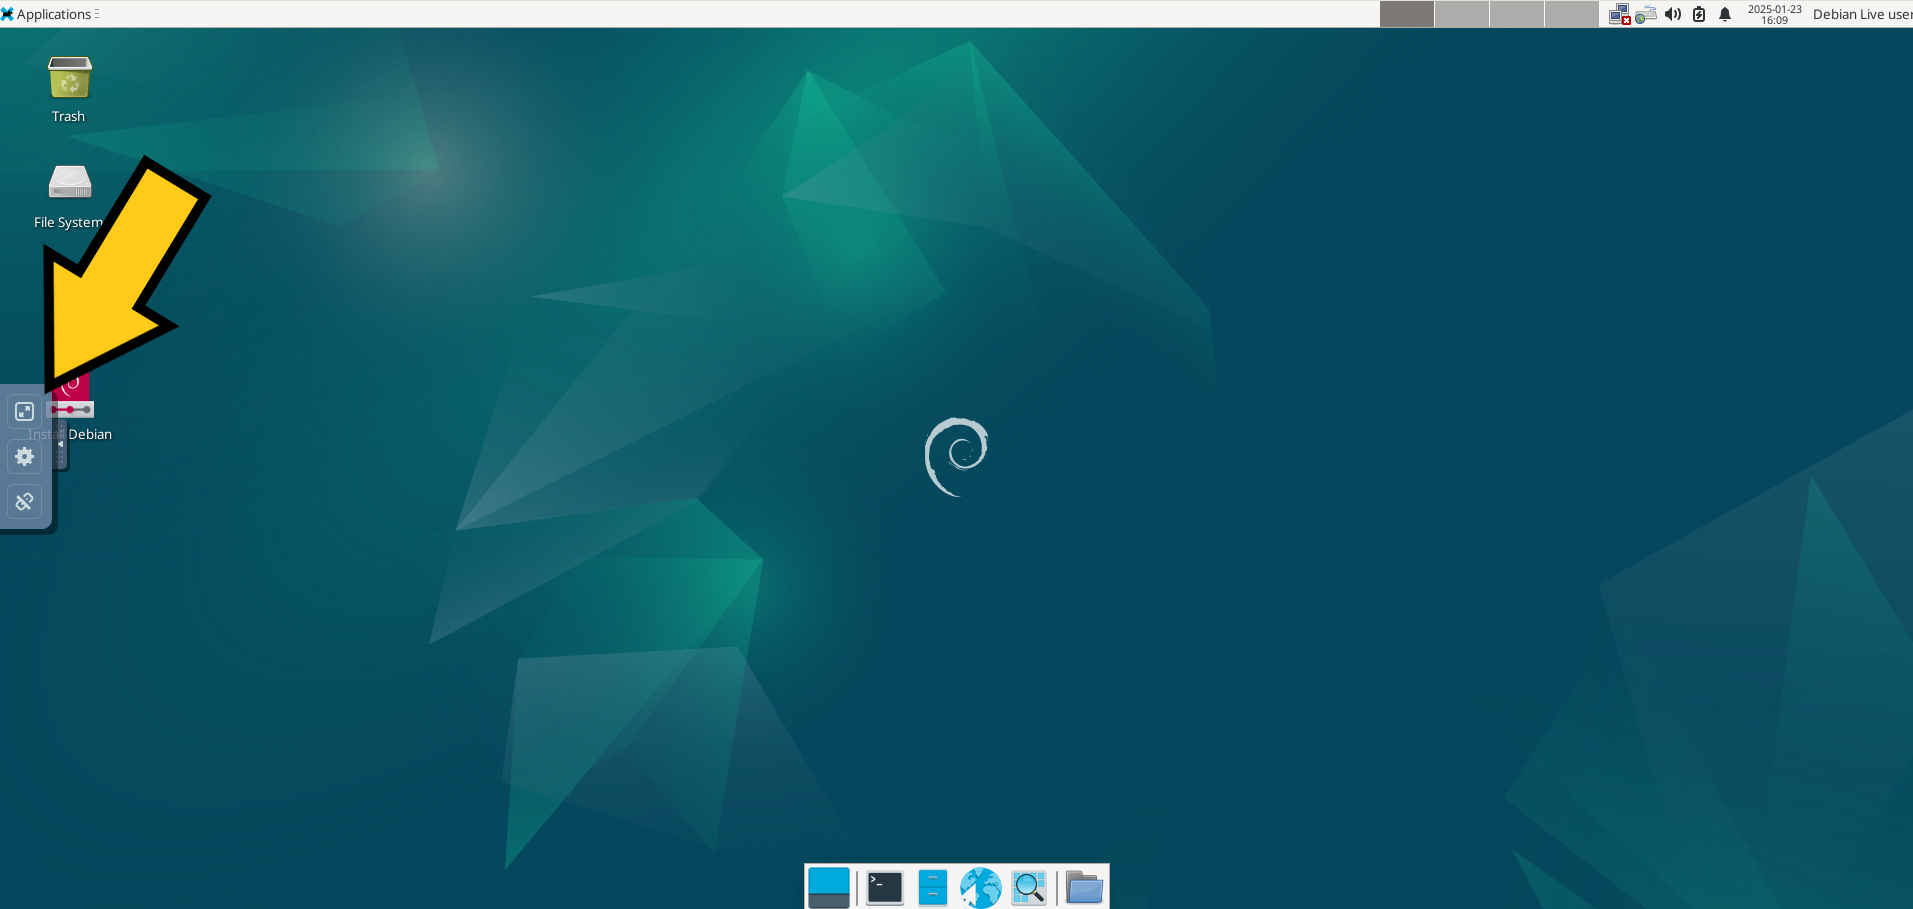Collapse the side panel with arrow handle
The width and height of the screenshot is (1913, 909).
61,445
